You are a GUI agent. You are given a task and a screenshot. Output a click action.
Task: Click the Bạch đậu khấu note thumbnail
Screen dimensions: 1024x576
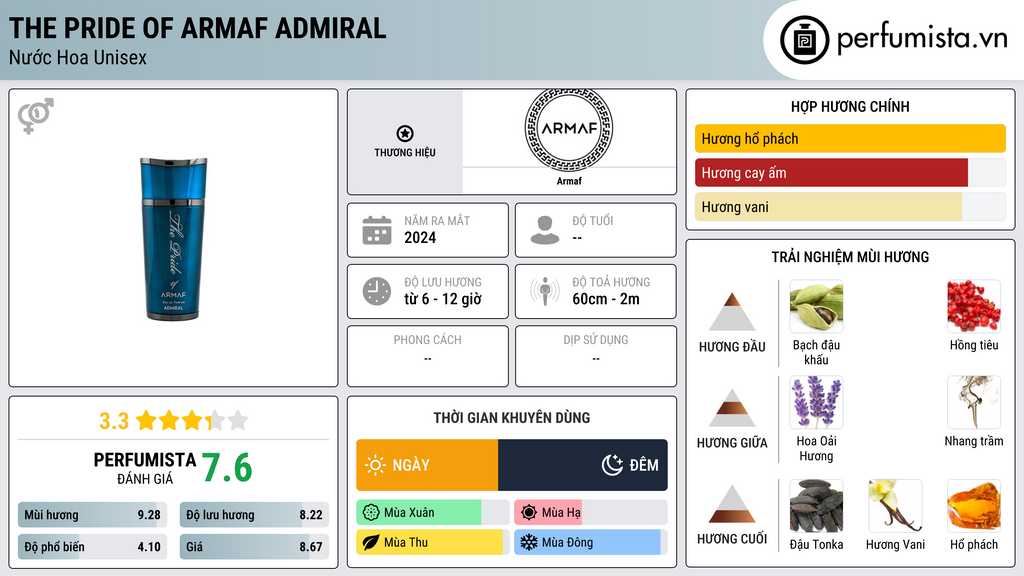coord(816,307)
